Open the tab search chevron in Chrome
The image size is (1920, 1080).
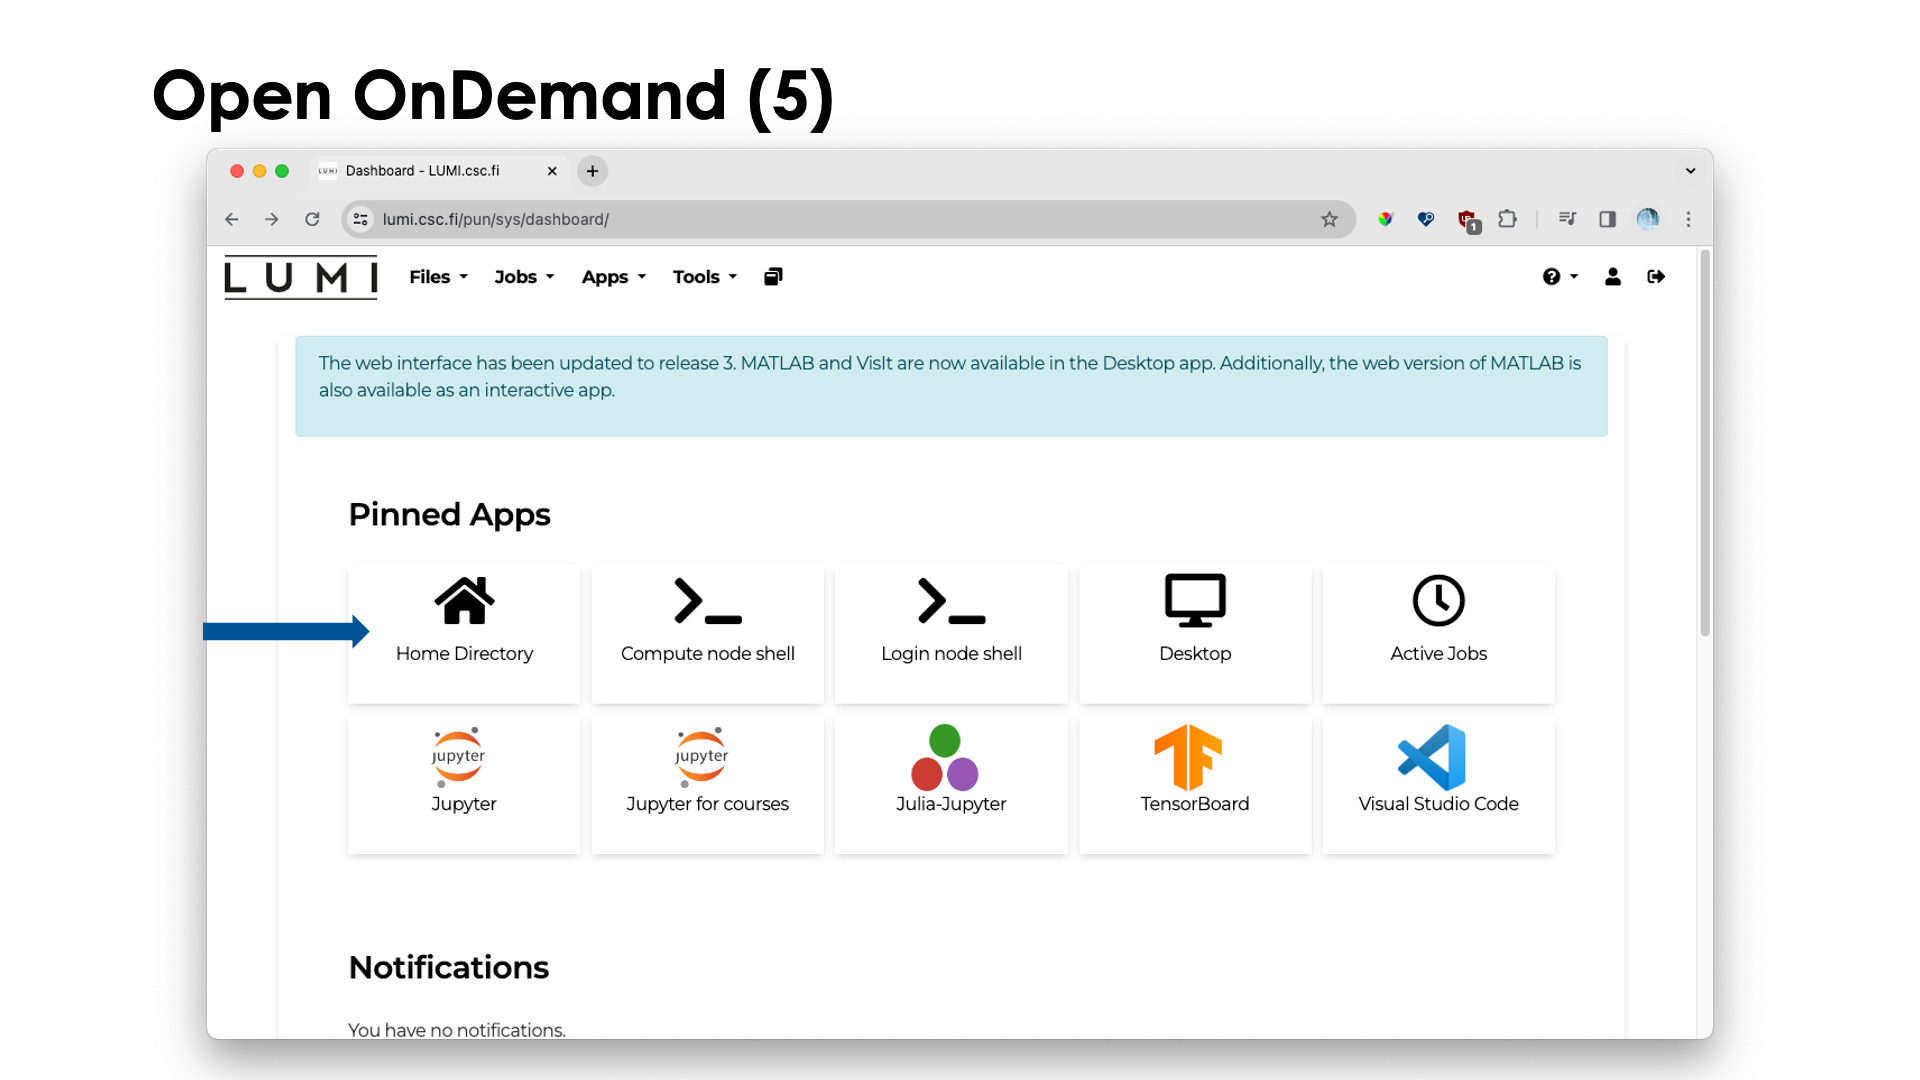tap(1690, 171)
